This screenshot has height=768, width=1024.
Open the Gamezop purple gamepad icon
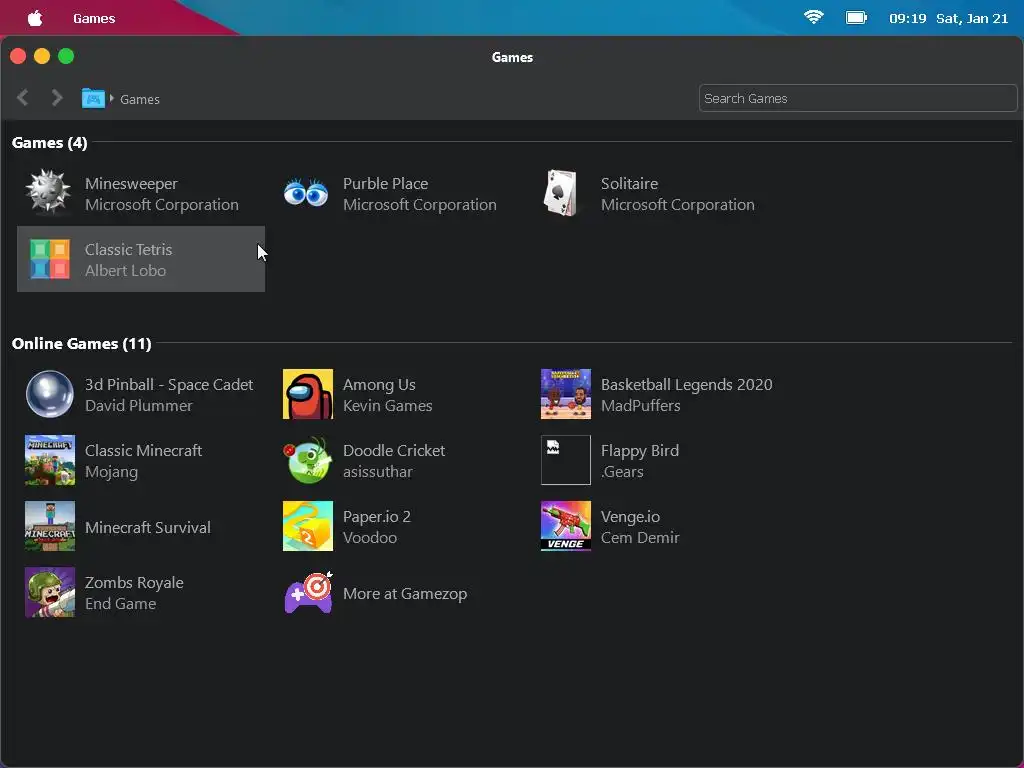pos(308,593)
